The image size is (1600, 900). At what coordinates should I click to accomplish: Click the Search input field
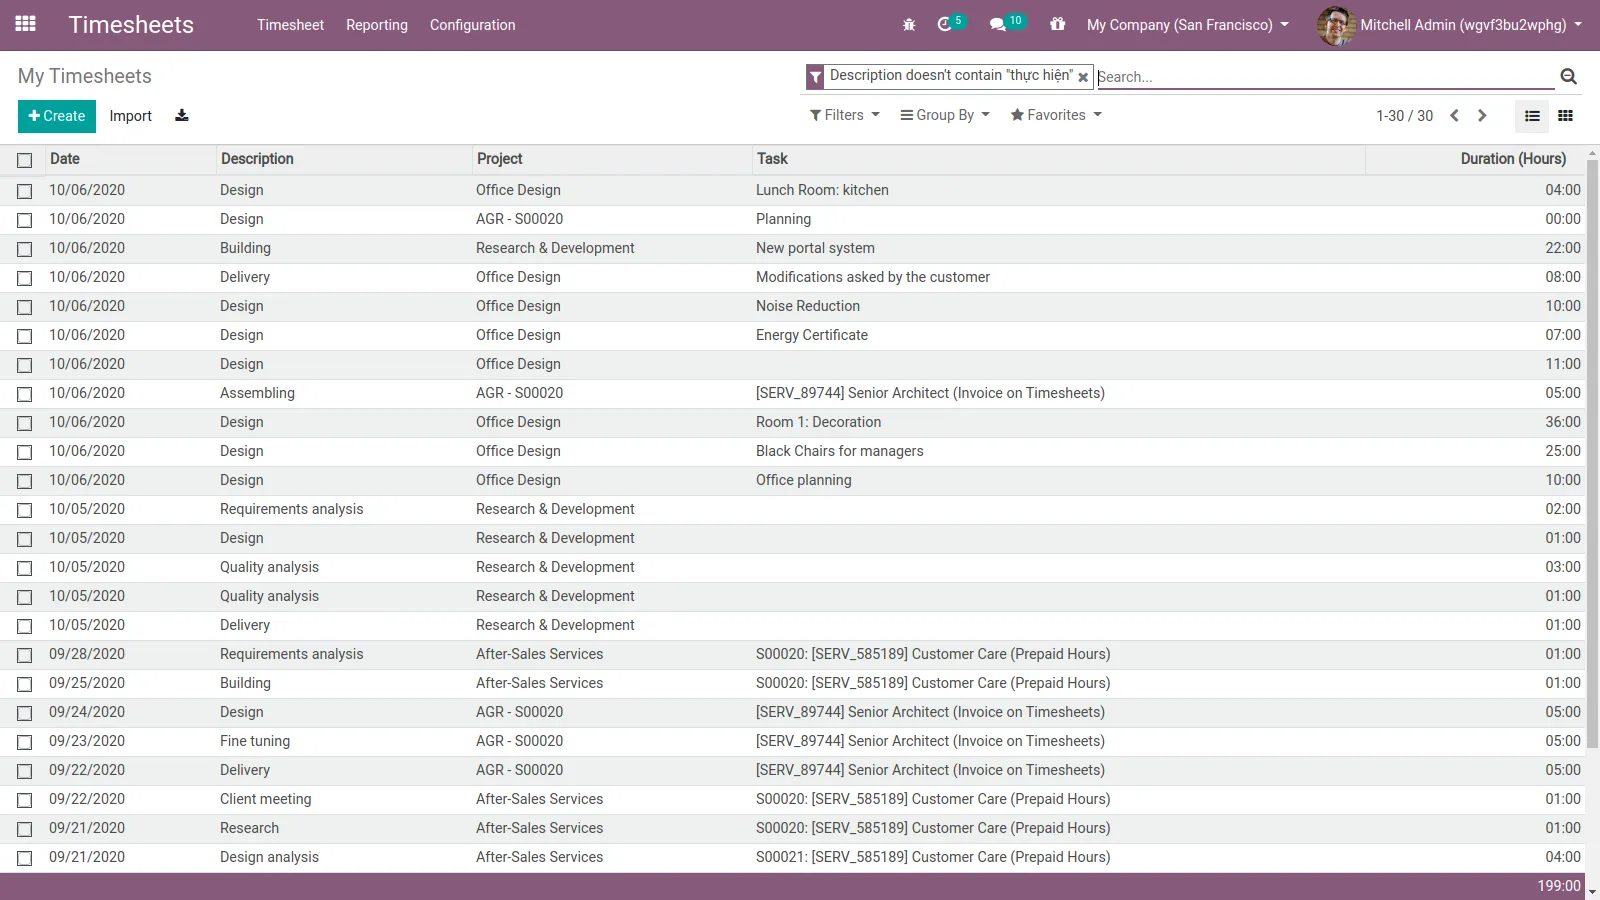coord(1325,77)
